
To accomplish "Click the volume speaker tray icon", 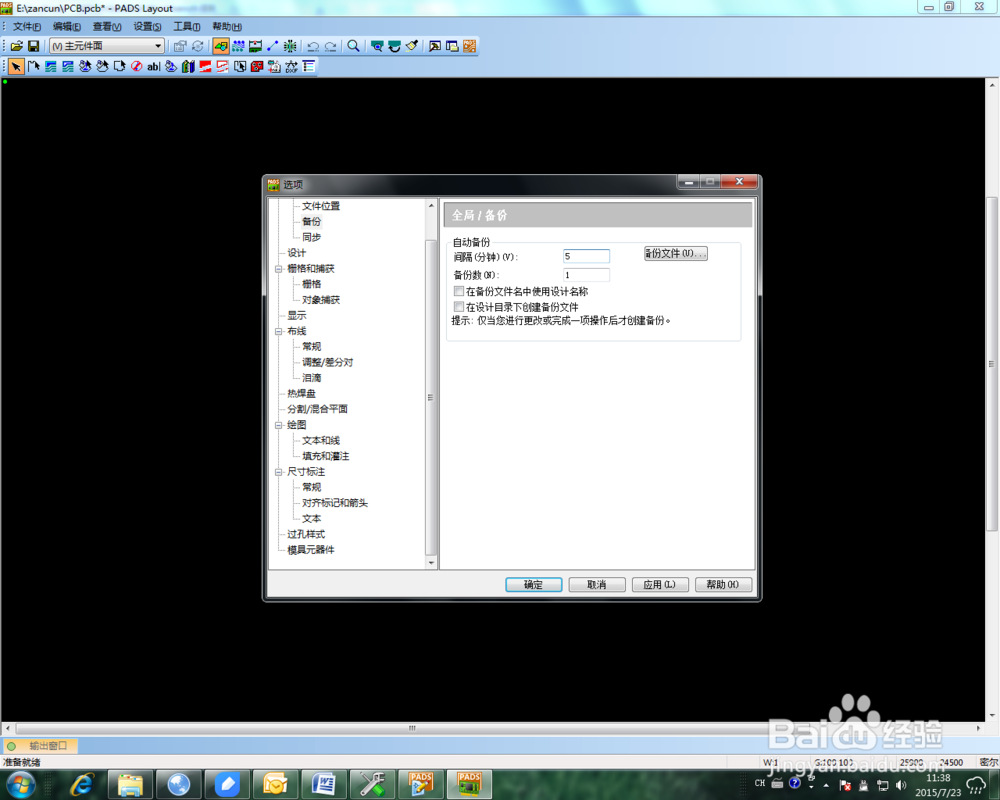I will 901,785.
